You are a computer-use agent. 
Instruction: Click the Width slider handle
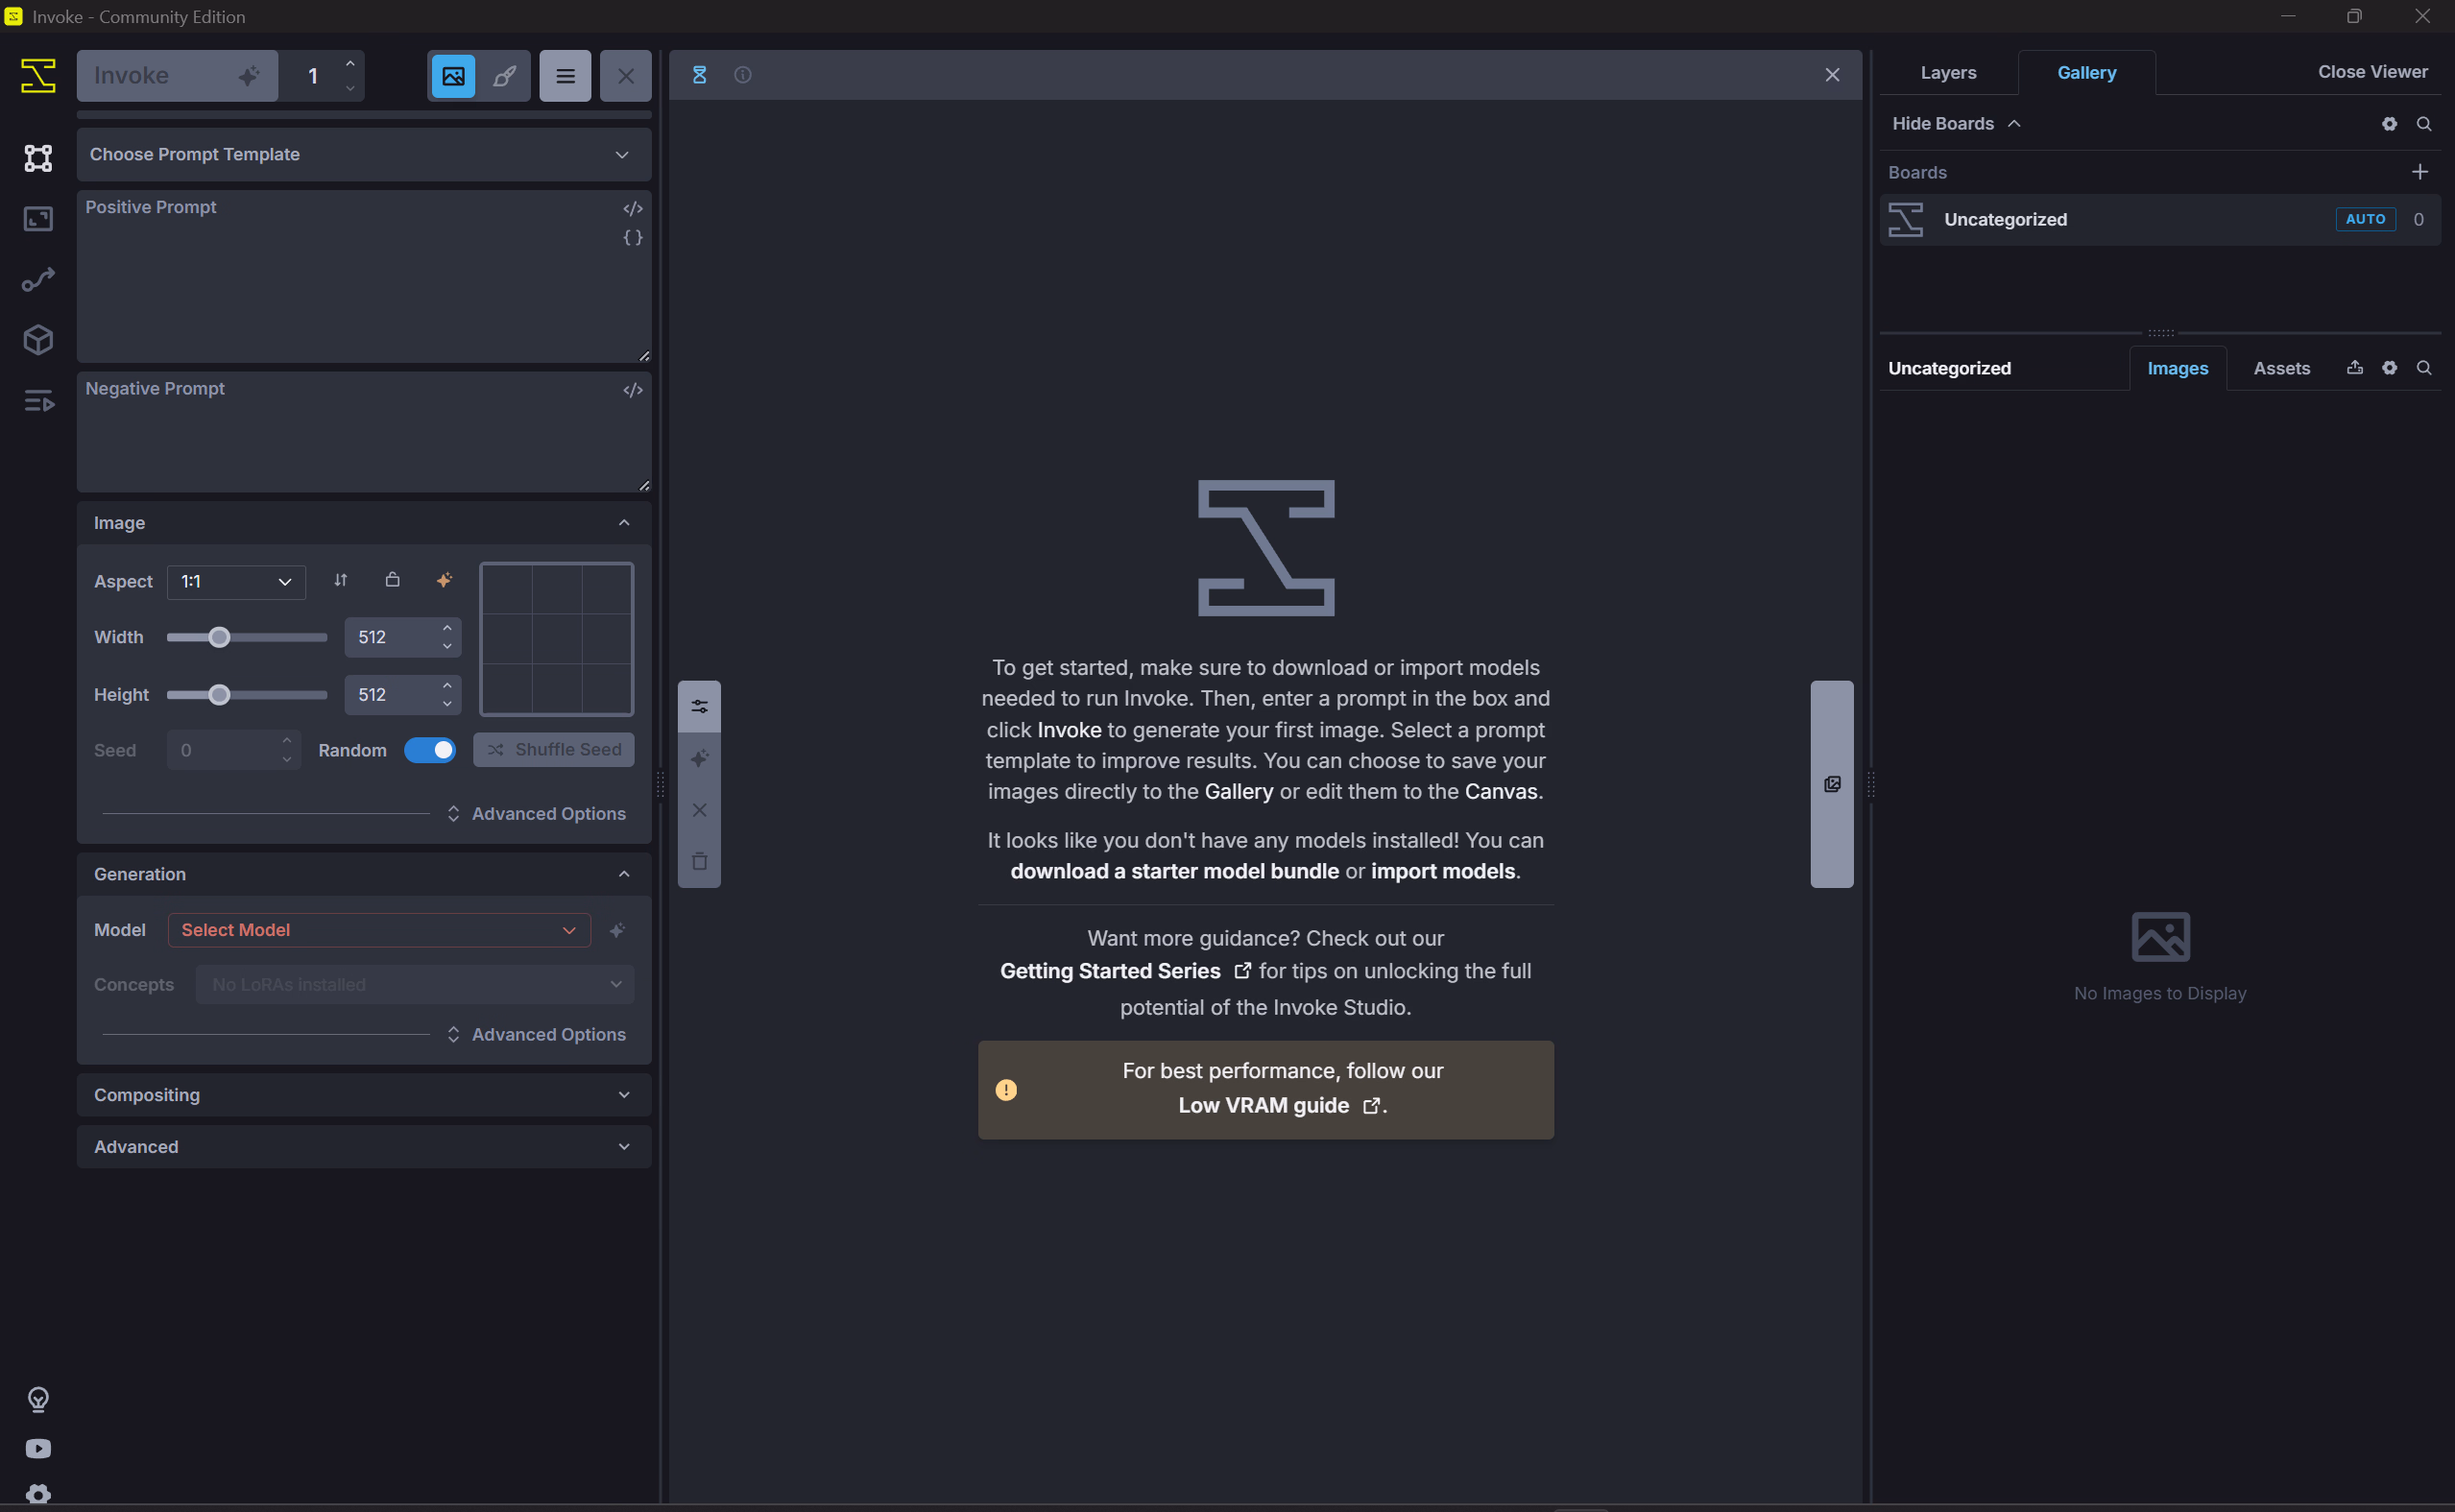[x=219, y=637]
